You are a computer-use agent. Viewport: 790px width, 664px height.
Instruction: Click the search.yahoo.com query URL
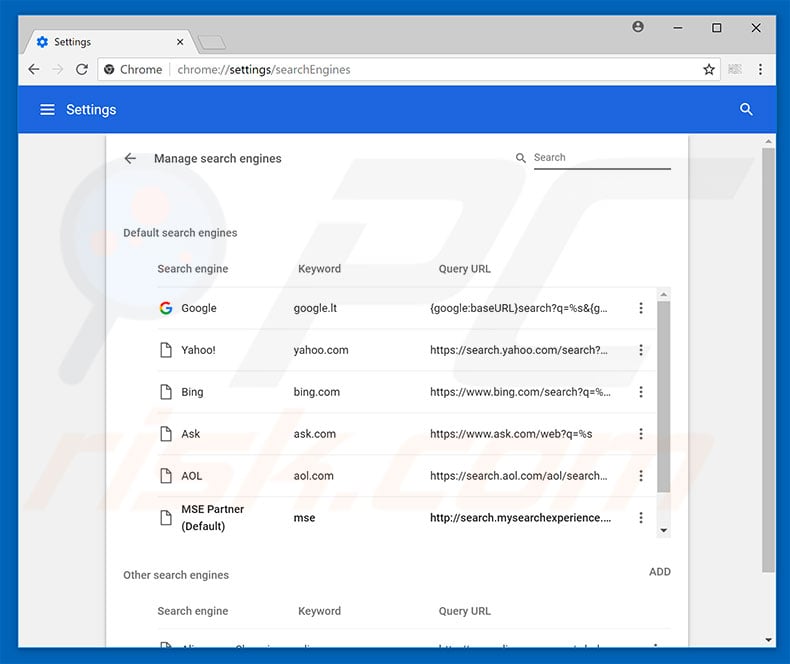(x=518, y=350)
